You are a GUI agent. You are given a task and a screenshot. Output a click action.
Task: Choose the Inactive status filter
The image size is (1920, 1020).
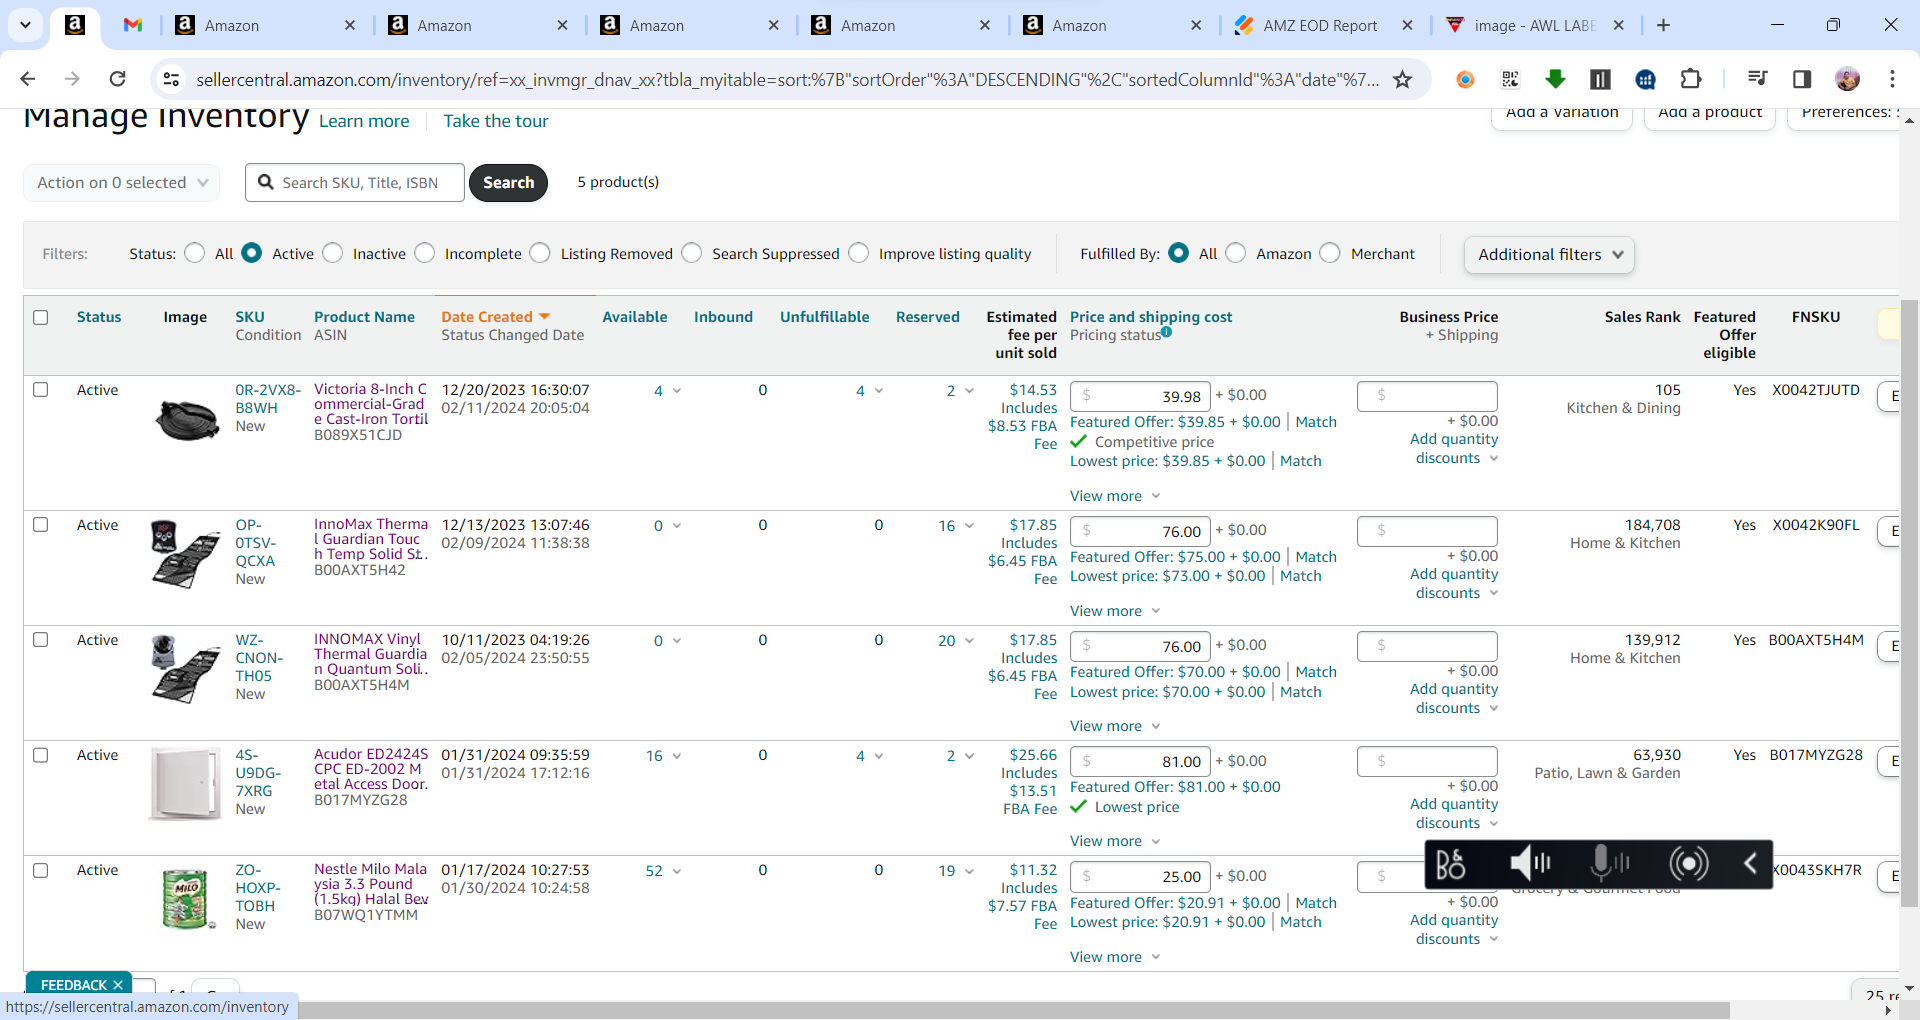pyautogui.click(x=333, y=253)
